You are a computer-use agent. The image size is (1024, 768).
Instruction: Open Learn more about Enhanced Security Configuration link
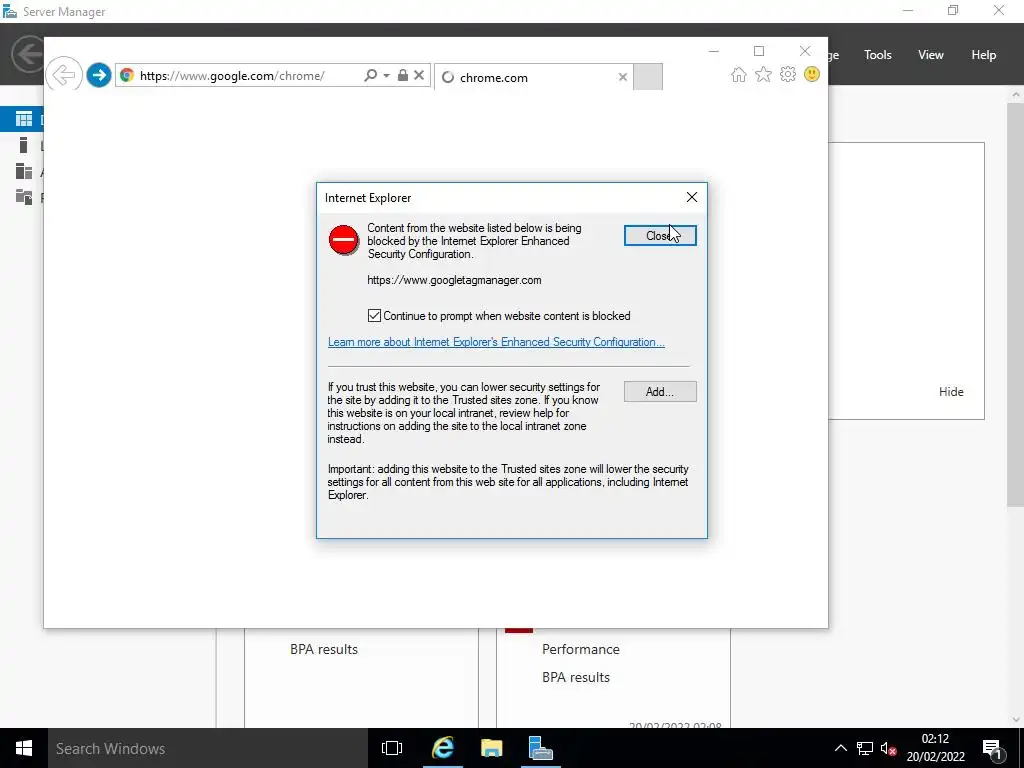point(496,342)
